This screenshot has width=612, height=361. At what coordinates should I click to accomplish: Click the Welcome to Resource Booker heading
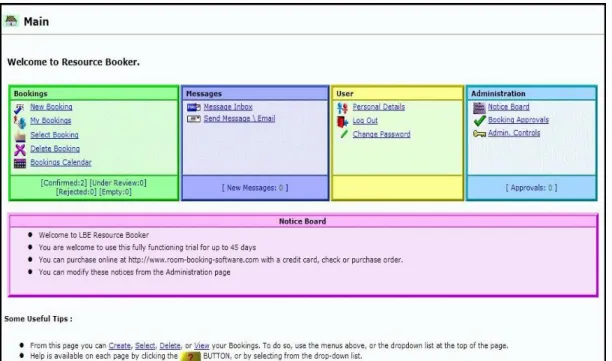[x=73, y=62]
